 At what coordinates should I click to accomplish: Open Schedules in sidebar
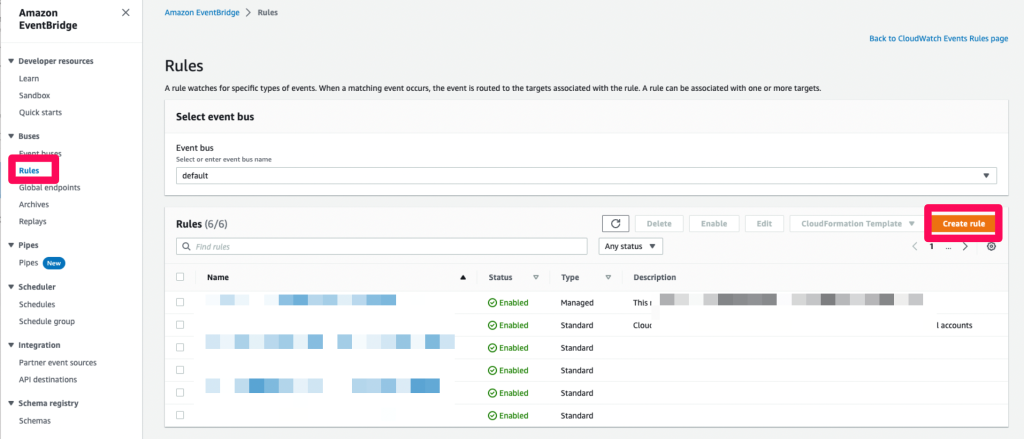pos(37,304)
